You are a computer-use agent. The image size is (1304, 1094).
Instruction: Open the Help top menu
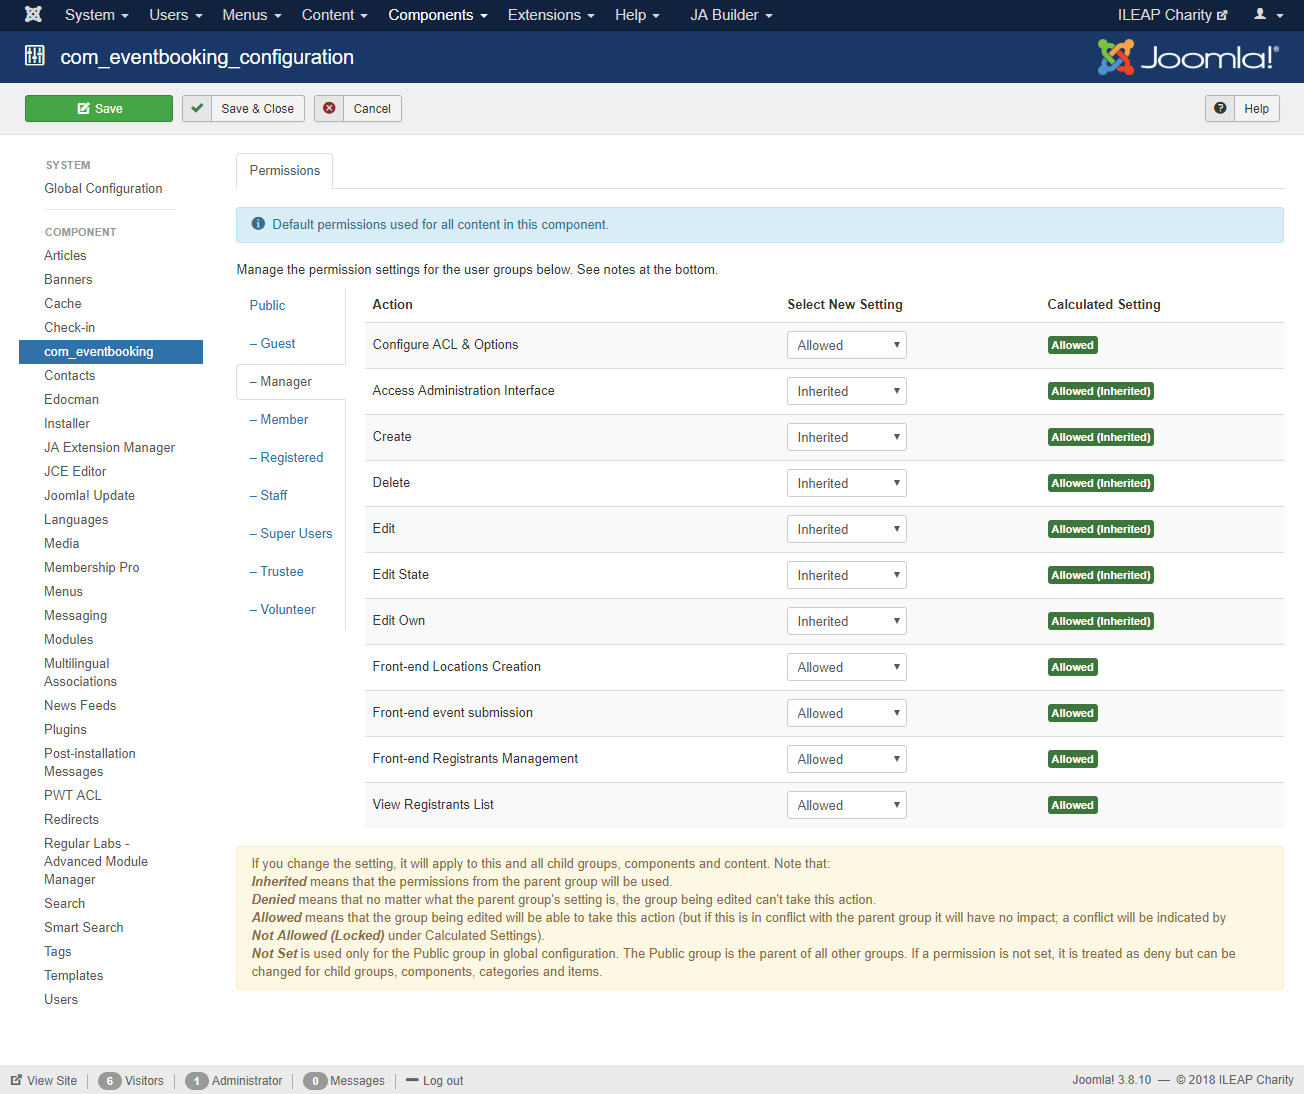637,14
